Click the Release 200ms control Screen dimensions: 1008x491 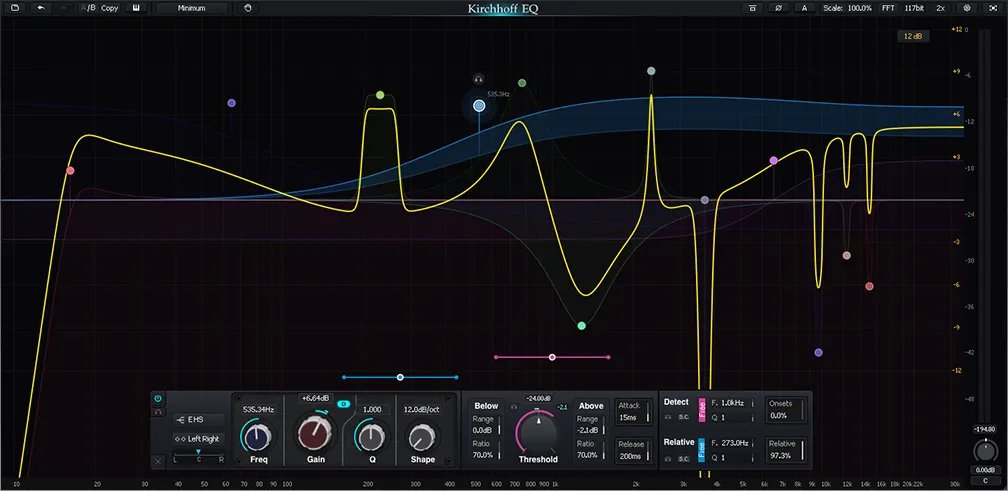pyautogui.click(x=632, y=451)
